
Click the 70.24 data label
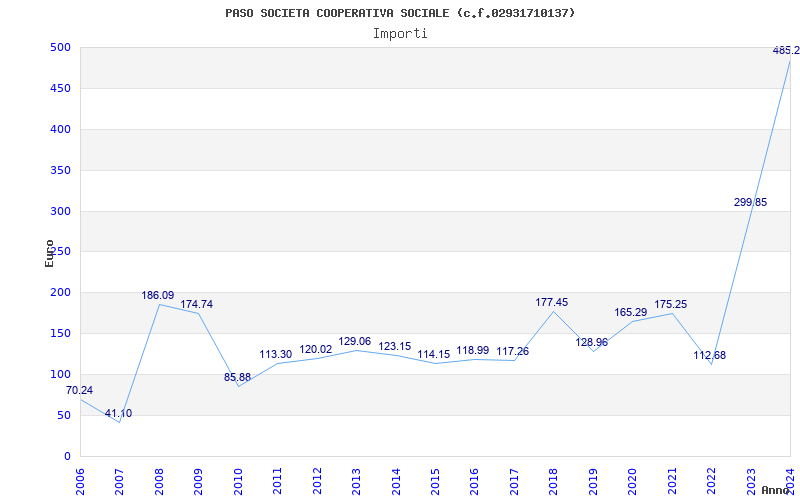(x=80, y=390)
